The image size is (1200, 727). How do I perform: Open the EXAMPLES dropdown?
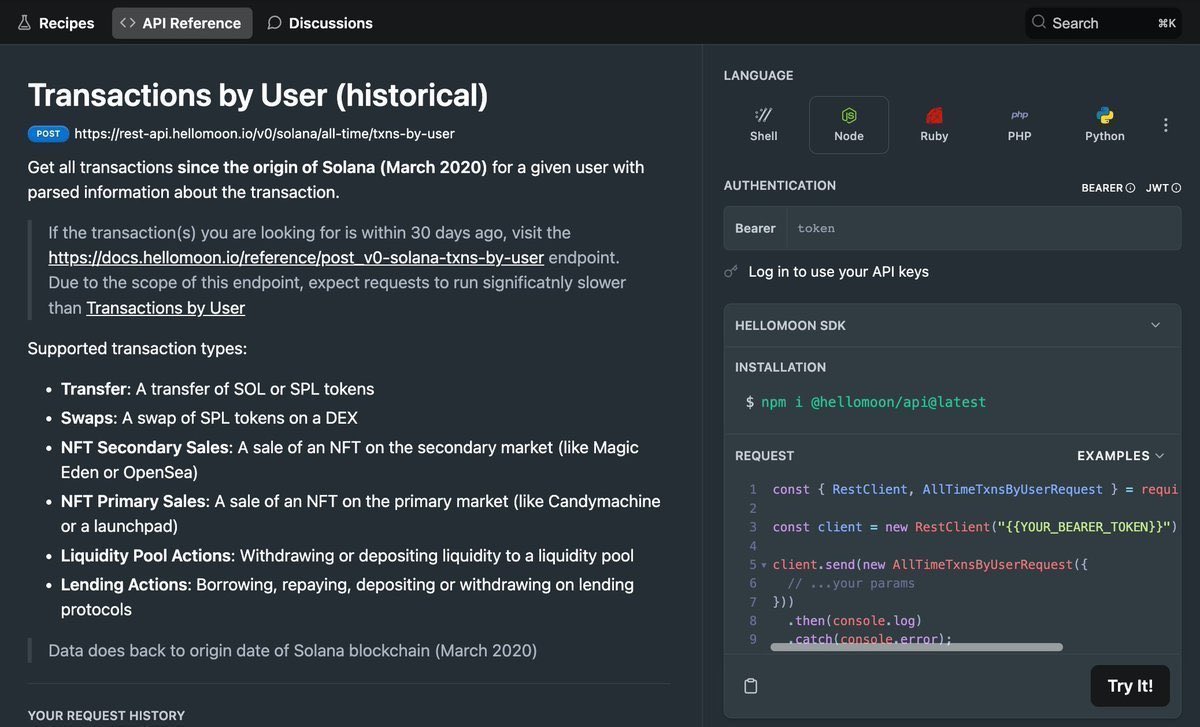(1121, 455)
